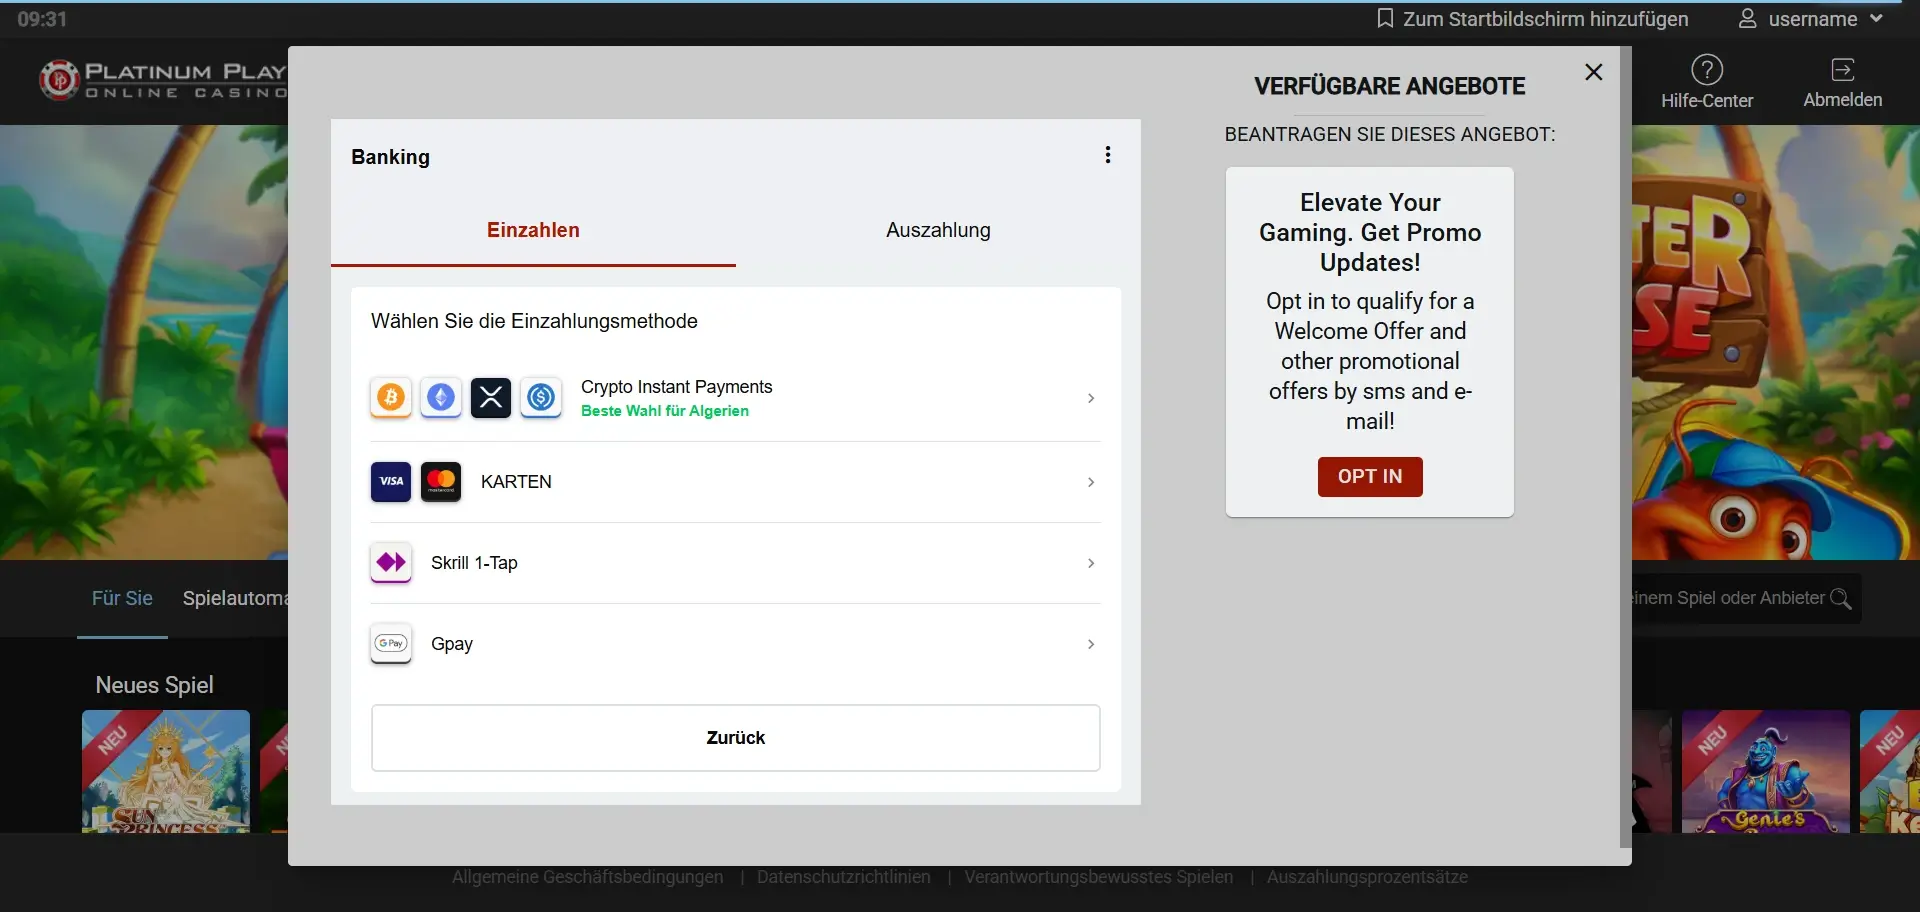Expand Crypto Instant Payments chevron
This screenshot has height=912, width=1920.
[1091, 398]
